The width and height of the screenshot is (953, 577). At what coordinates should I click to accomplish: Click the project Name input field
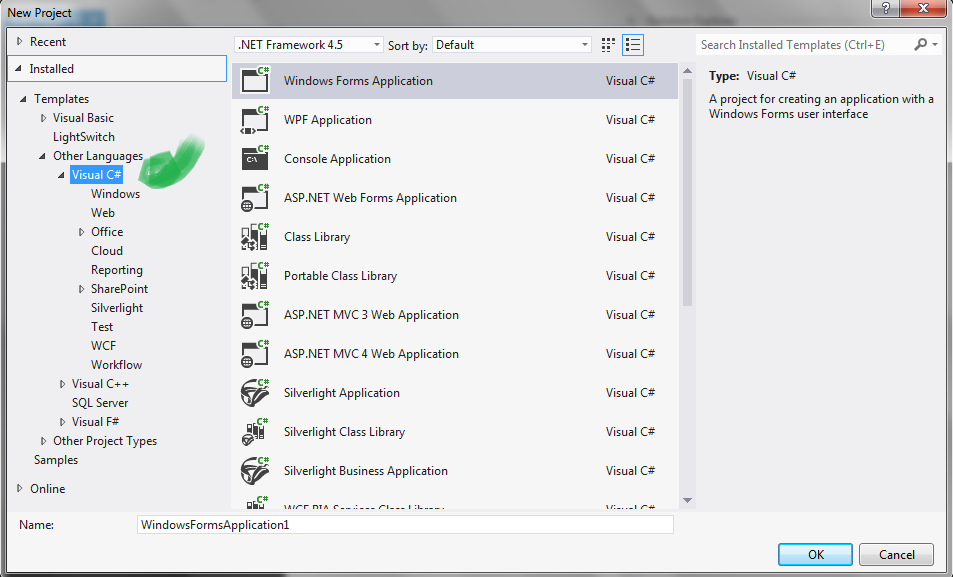point(405,525)
